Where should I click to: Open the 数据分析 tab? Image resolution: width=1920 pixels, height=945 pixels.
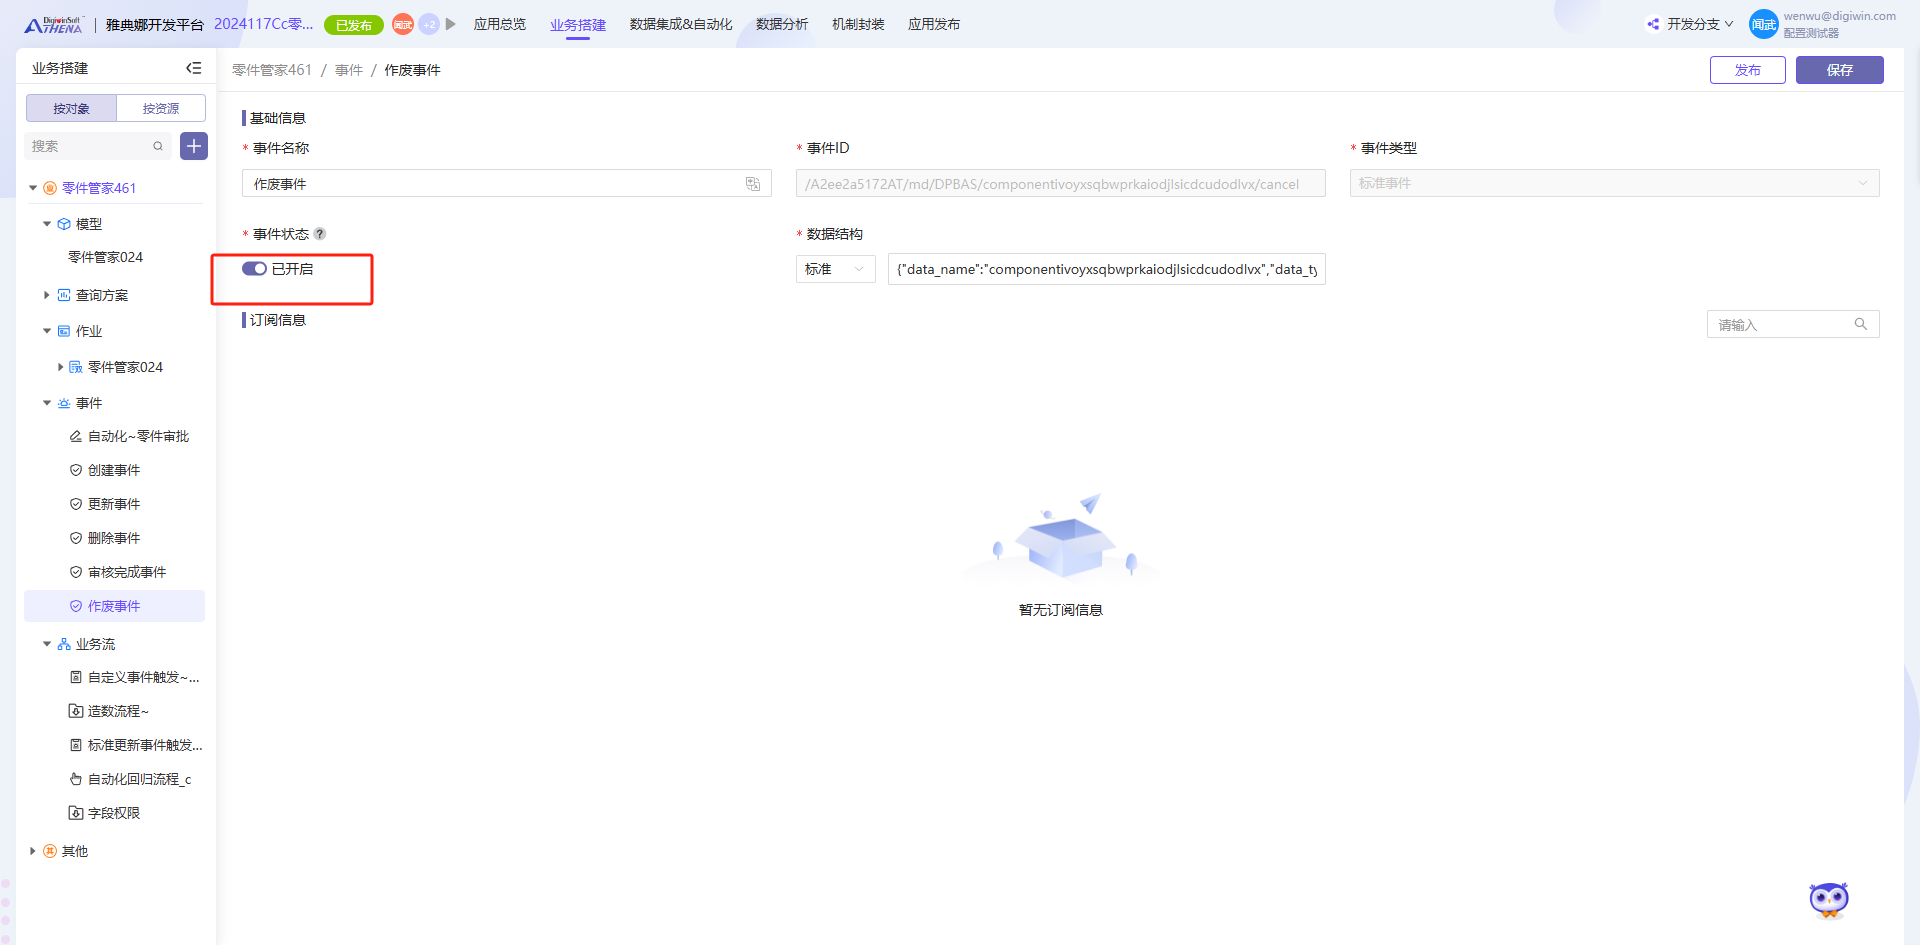pos(782,24)
